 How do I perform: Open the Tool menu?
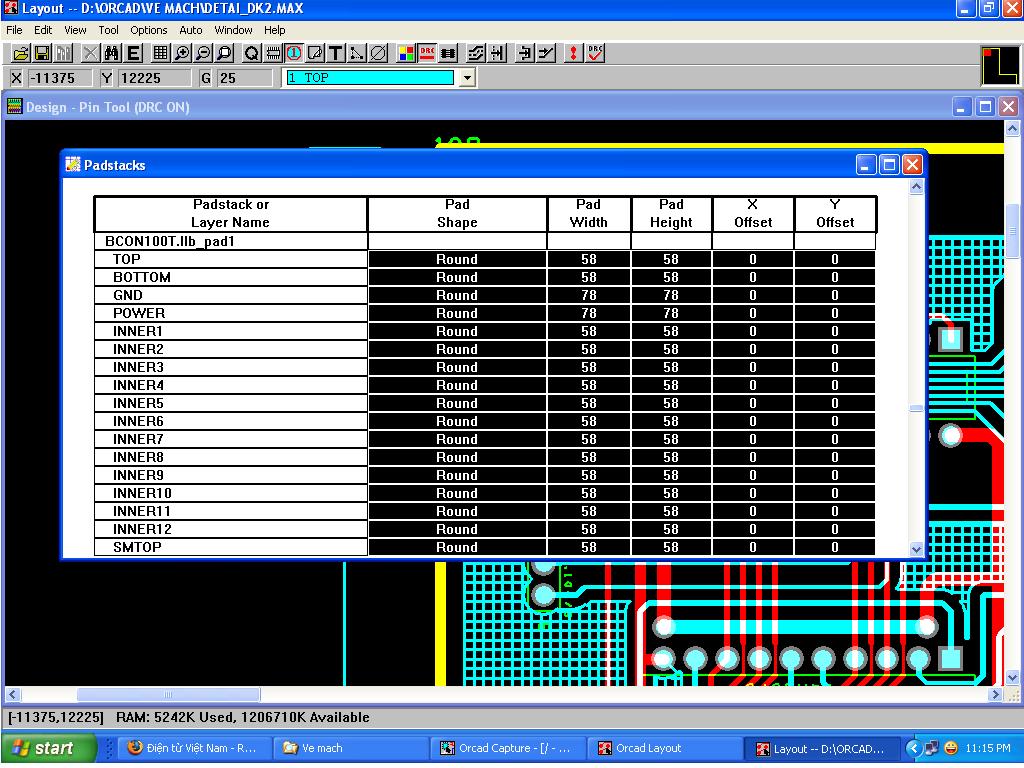coord(108,30)
